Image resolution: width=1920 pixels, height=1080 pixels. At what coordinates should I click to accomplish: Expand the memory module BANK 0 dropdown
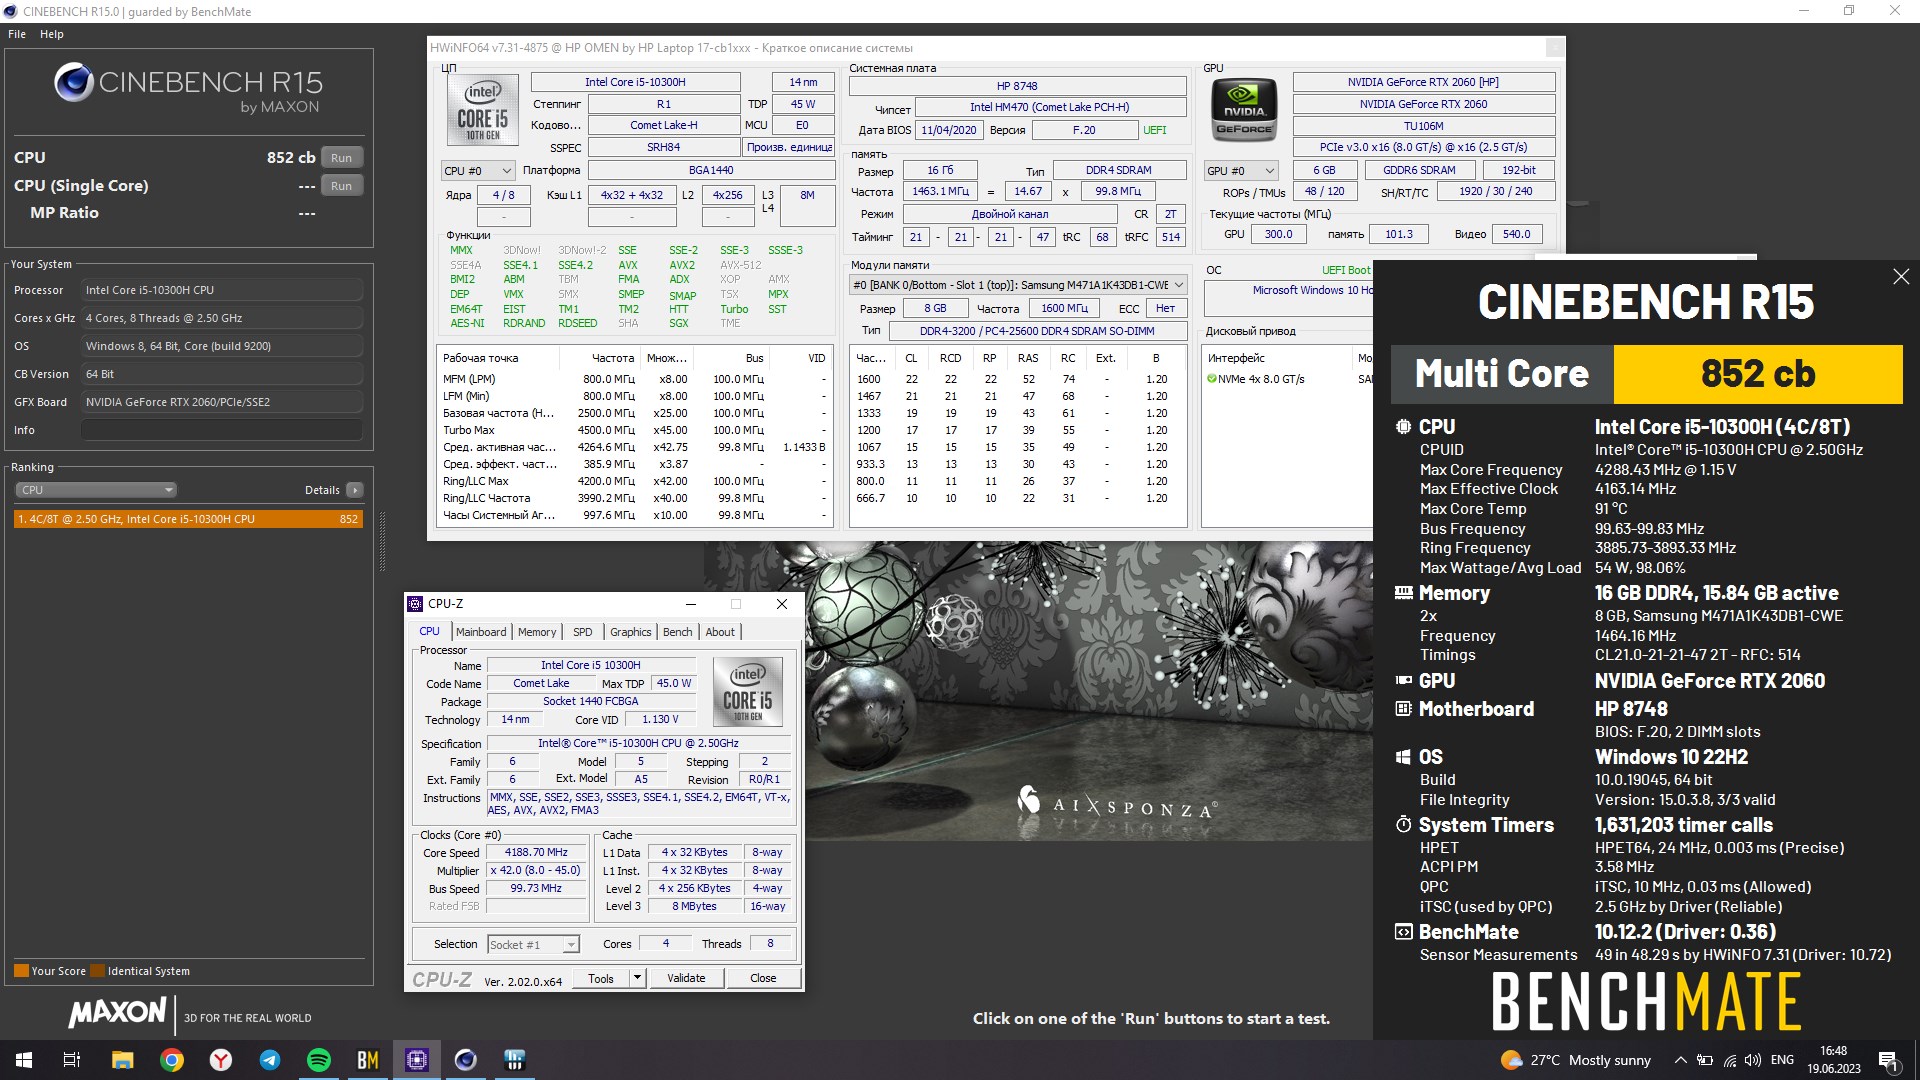pyautogui.click(x=1018, y=285)
